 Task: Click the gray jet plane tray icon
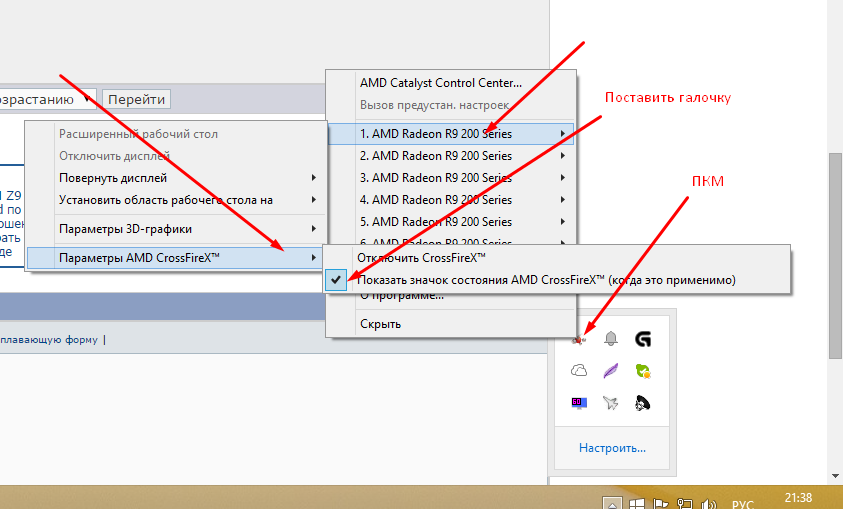611,403
